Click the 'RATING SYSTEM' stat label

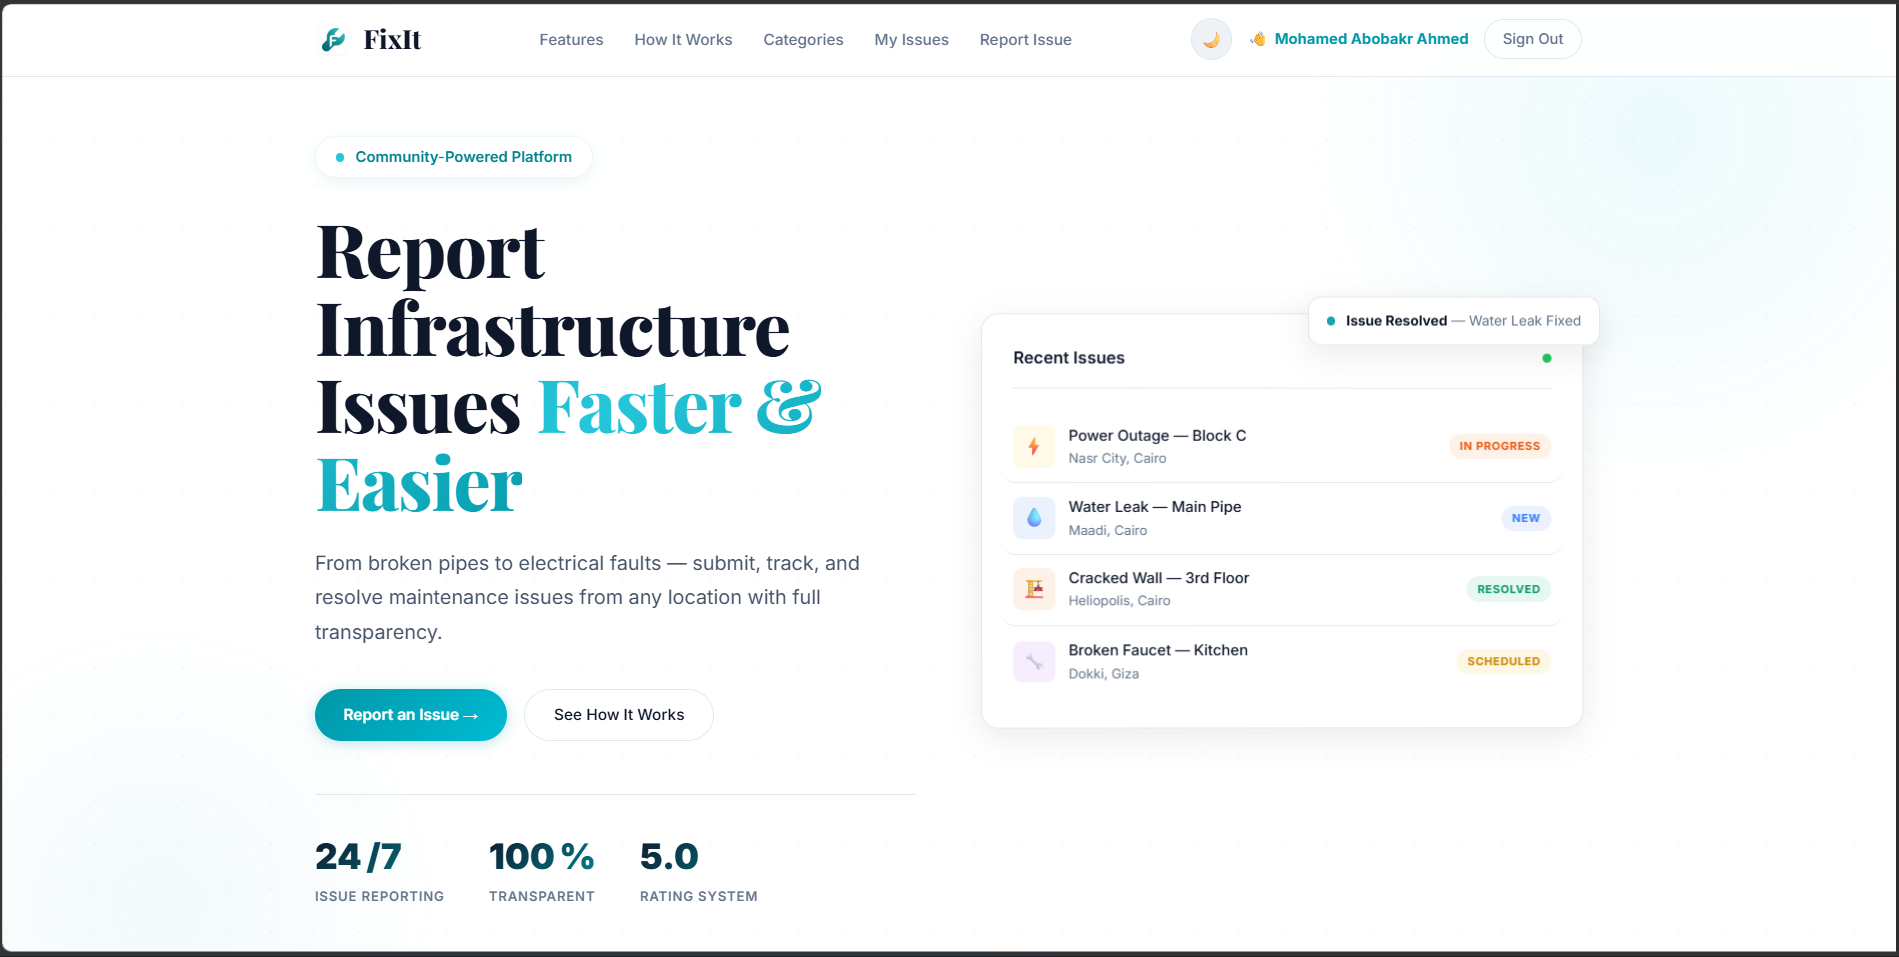coord(699,897)
